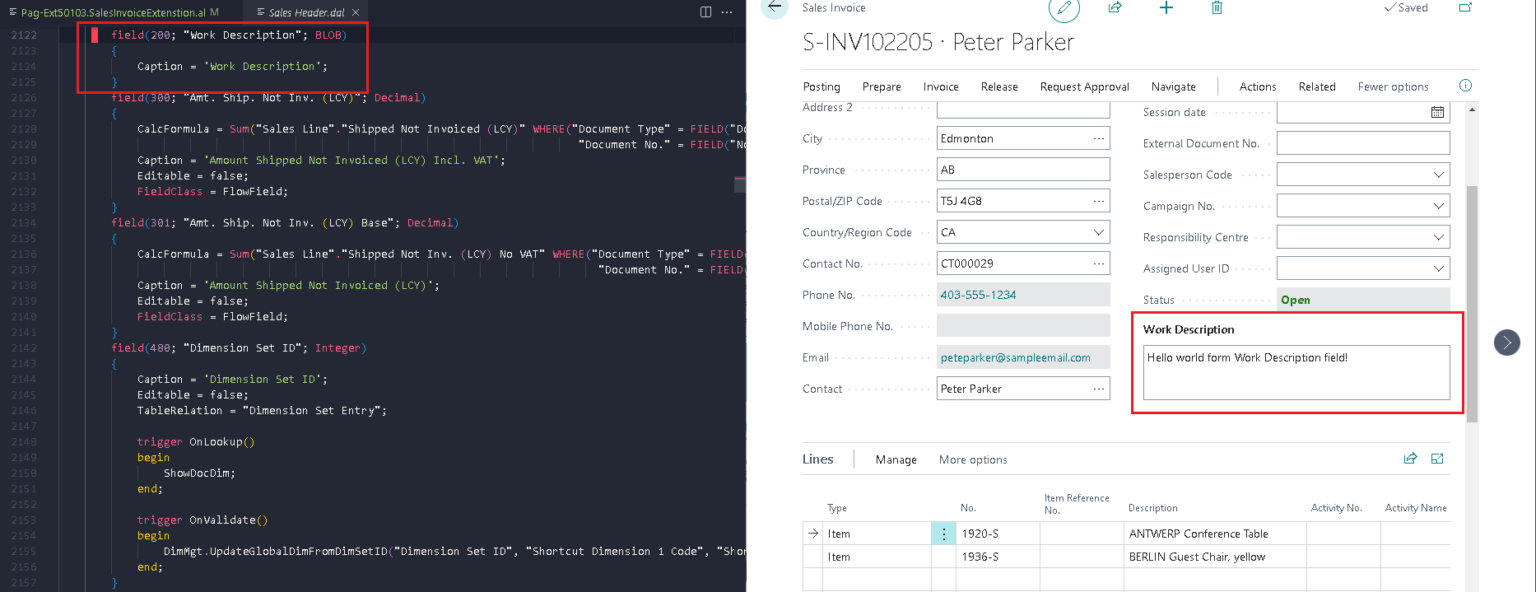
Task: Split the VS Code editor
Action: click(x=706, y=12)
